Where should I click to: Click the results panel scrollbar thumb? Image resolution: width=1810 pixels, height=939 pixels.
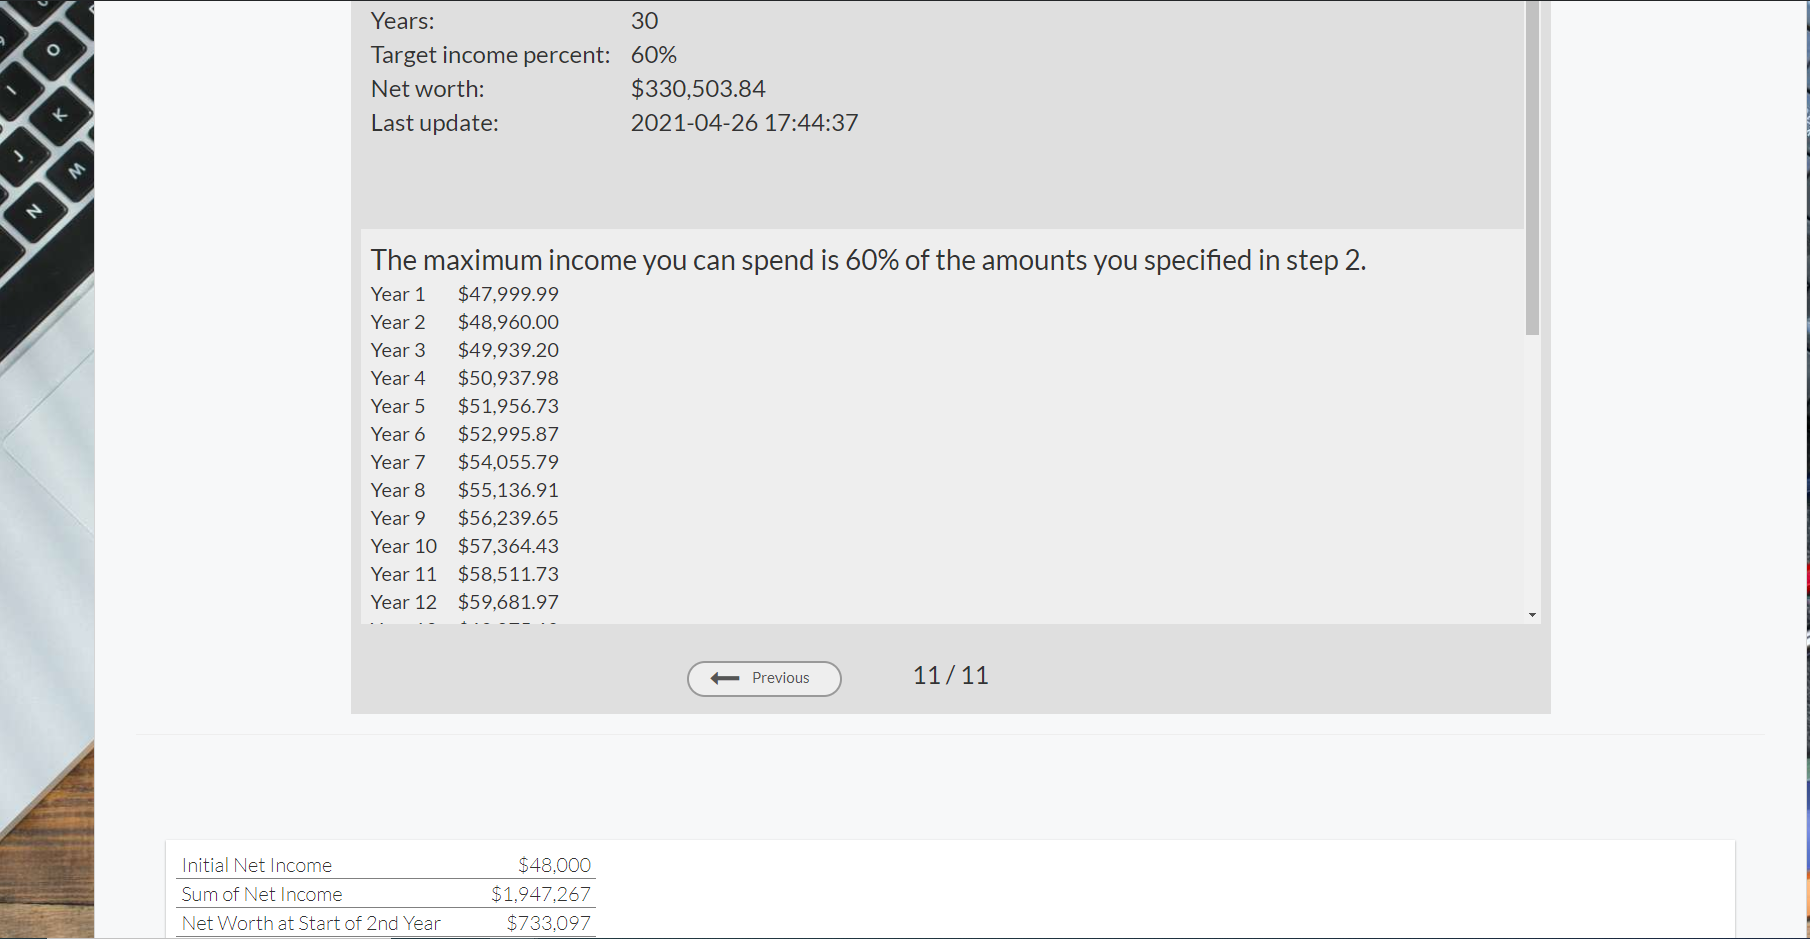1532,170
